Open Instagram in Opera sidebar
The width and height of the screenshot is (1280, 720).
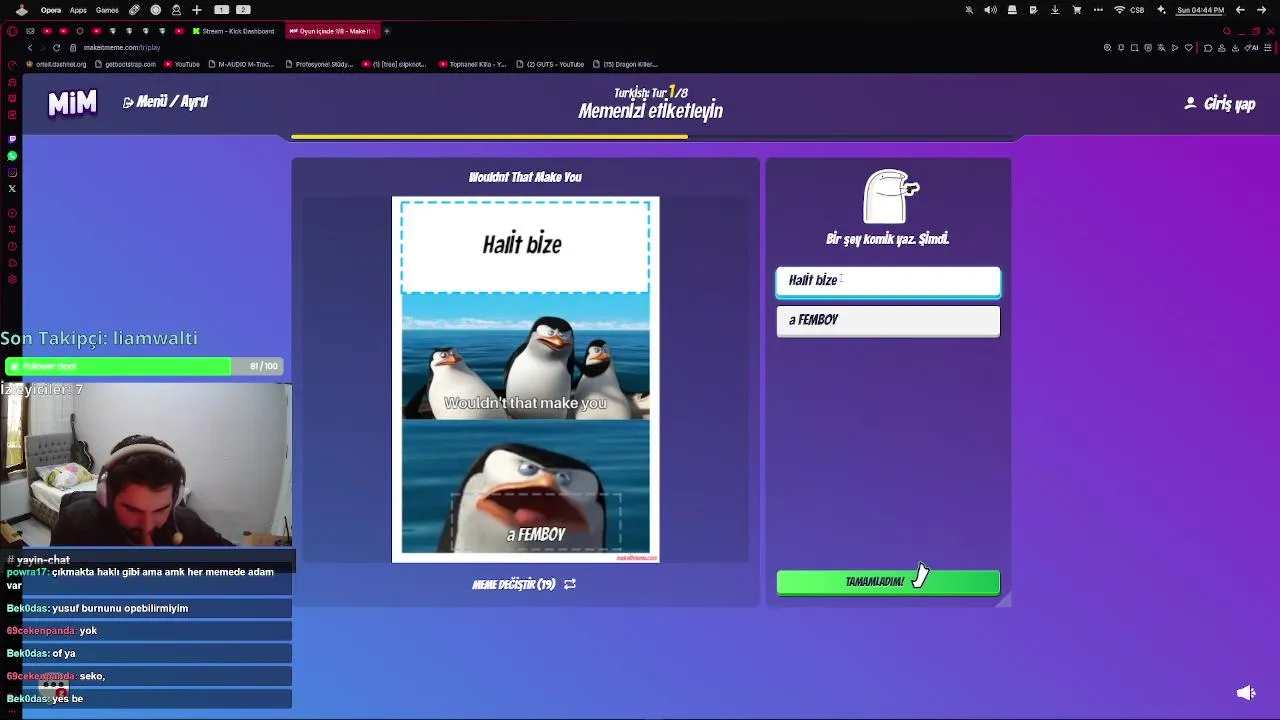12,172
